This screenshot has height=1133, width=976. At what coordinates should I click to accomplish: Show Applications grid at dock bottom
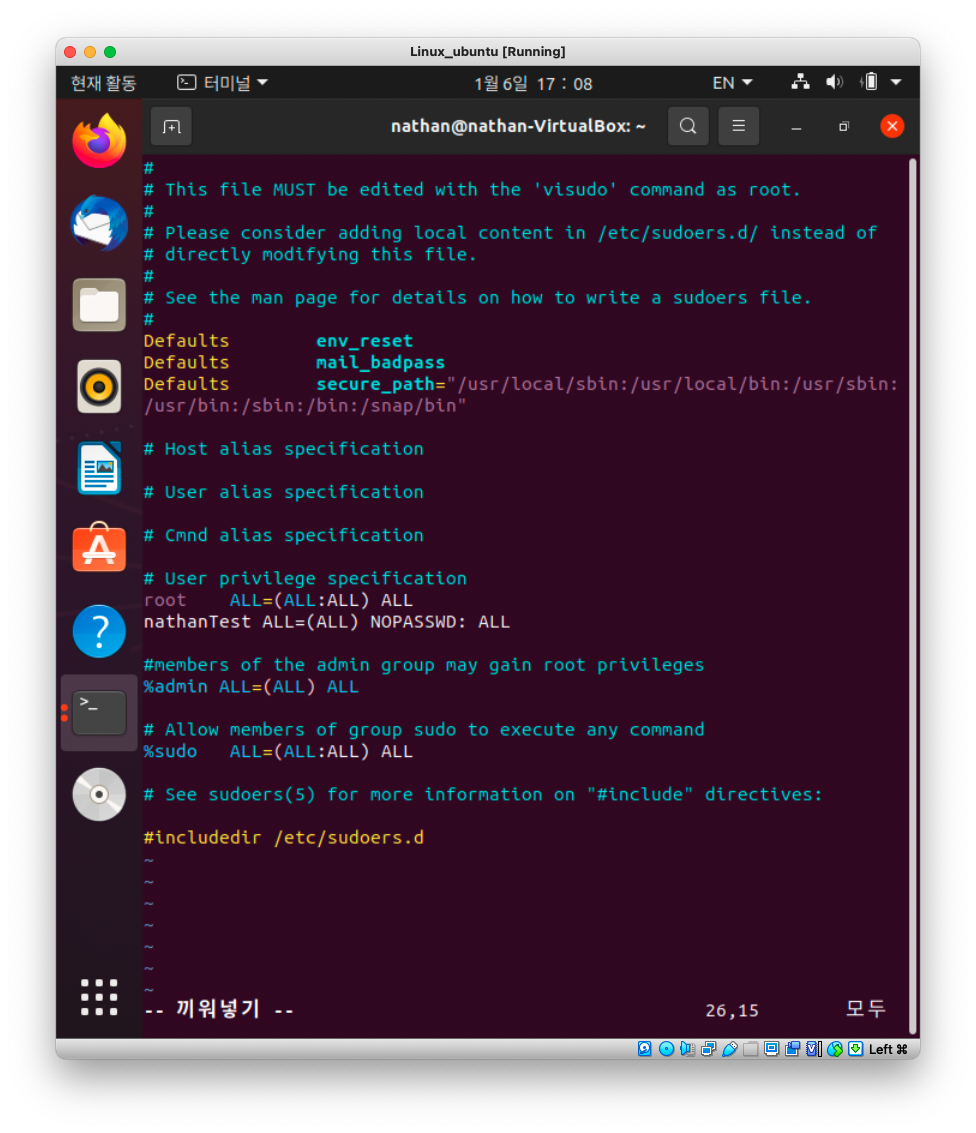pyautogui.click(x=99, y=997)
